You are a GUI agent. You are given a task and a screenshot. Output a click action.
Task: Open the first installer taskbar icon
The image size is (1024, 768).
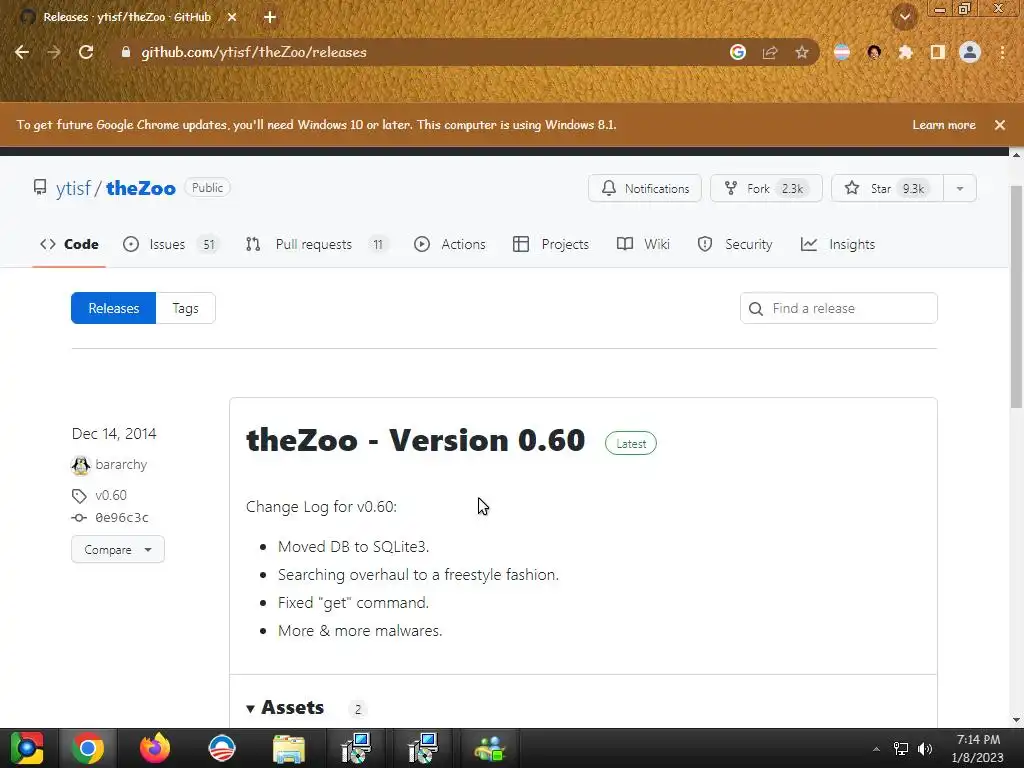(x=356, y=748)
